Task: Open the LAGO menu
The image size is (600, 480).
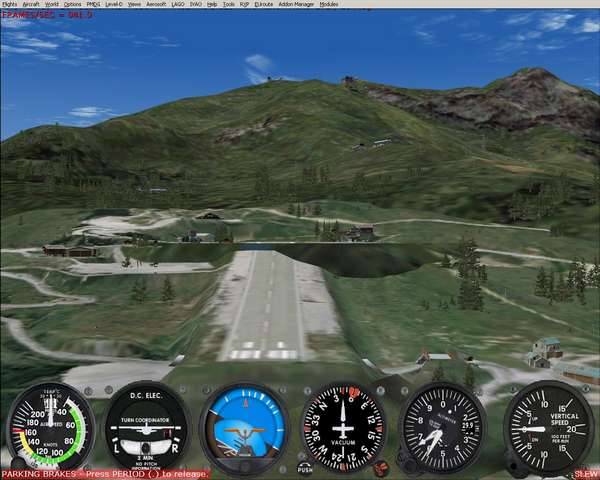Action: pyautogui.click(x=178, y=4)
